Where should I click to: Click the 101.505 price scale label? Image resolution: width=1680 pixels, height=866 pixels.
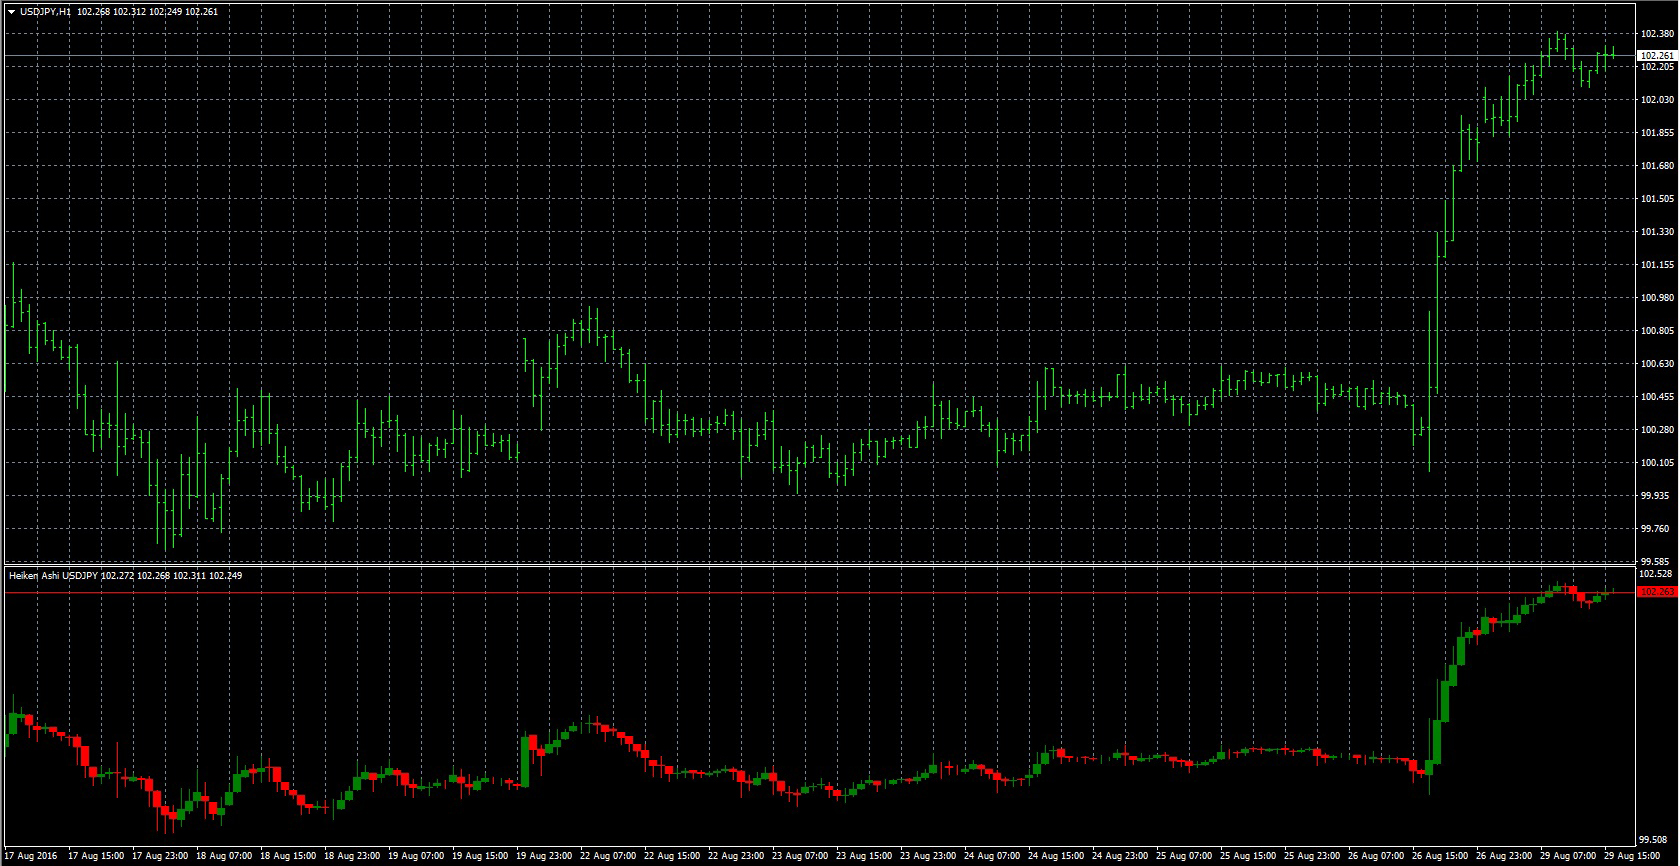[x=1657, y=199]
